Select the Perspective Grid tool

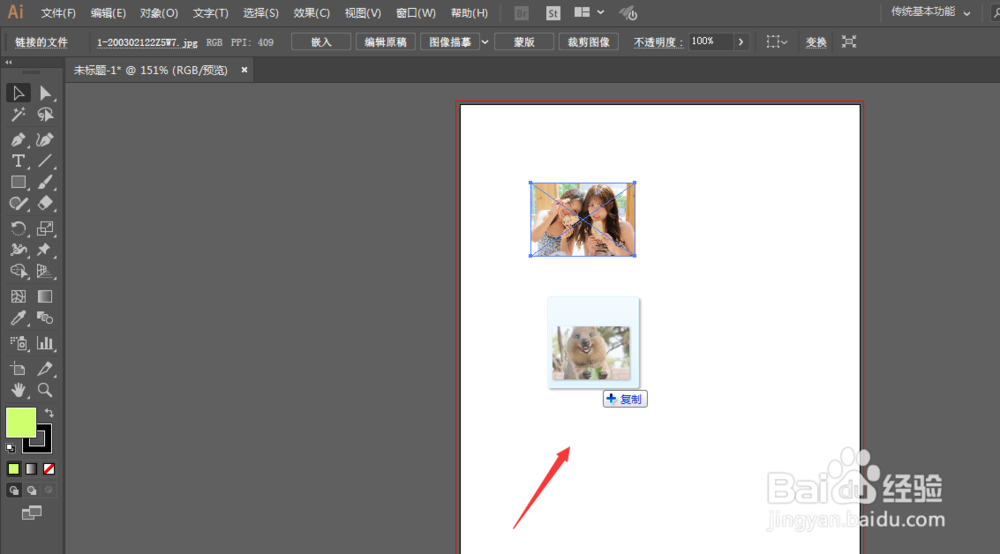45,271
